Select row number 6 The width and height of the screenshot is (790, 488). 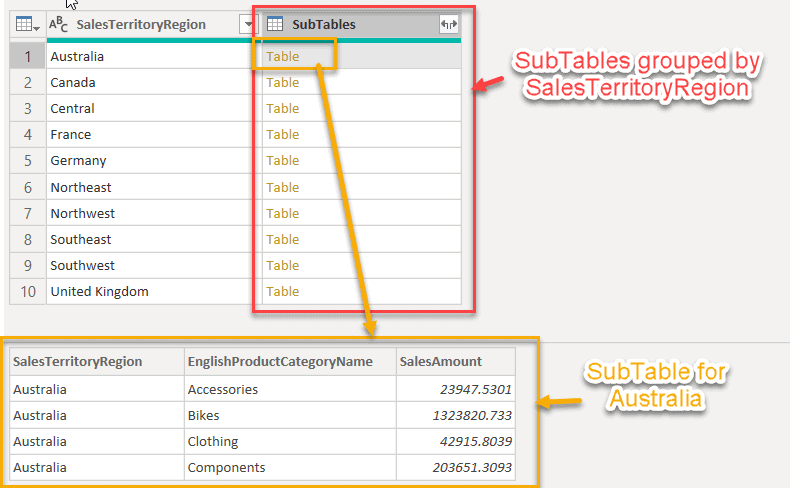[x=28, y=187]
